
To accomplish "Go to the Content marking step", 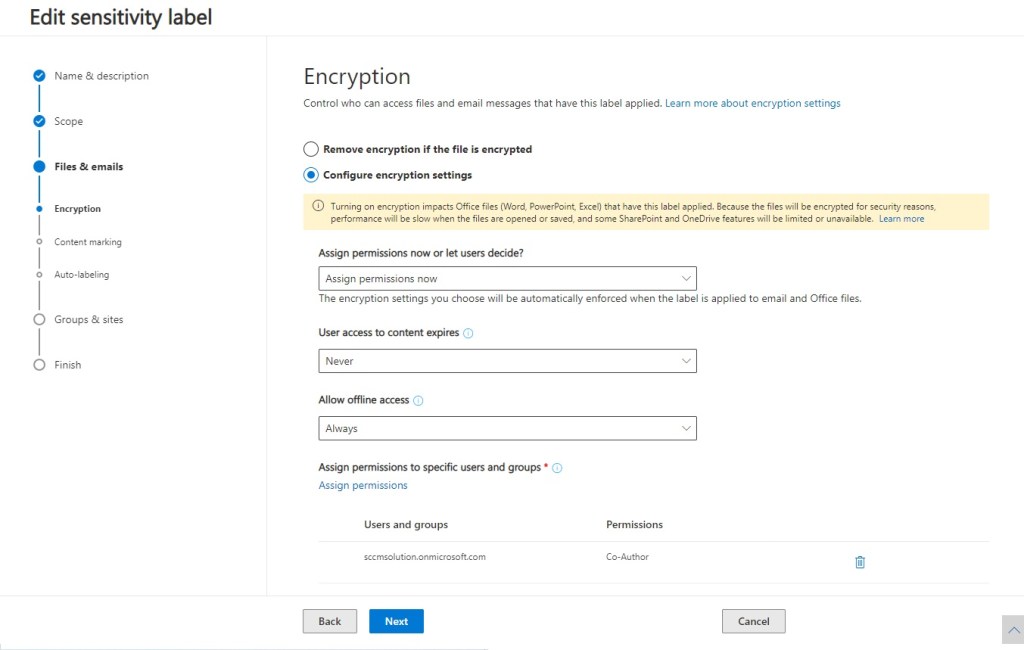I will pos(87,242).
